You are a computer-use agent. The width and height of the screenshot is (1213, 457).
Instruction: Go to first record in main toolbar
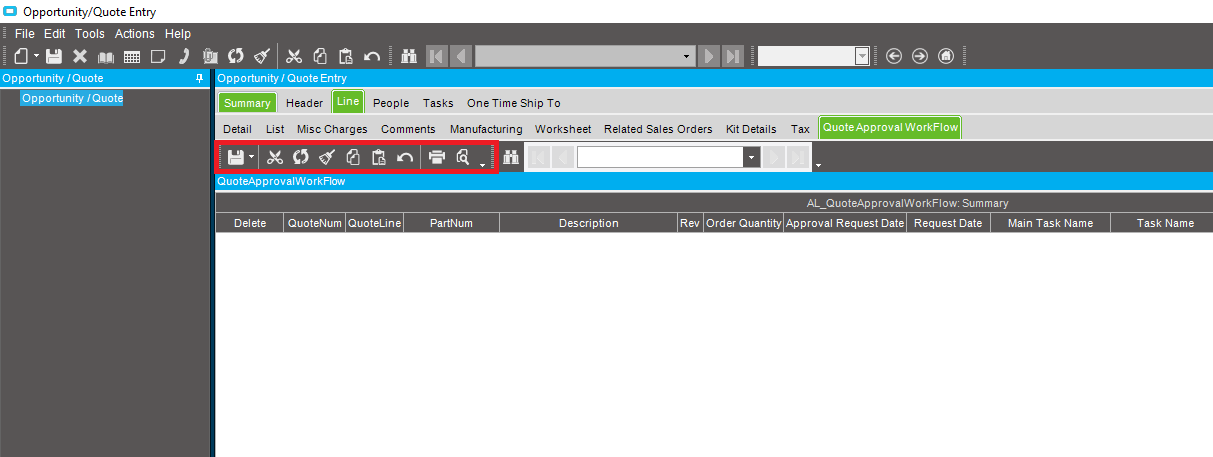pyautogui.click(x=437, y=56)
